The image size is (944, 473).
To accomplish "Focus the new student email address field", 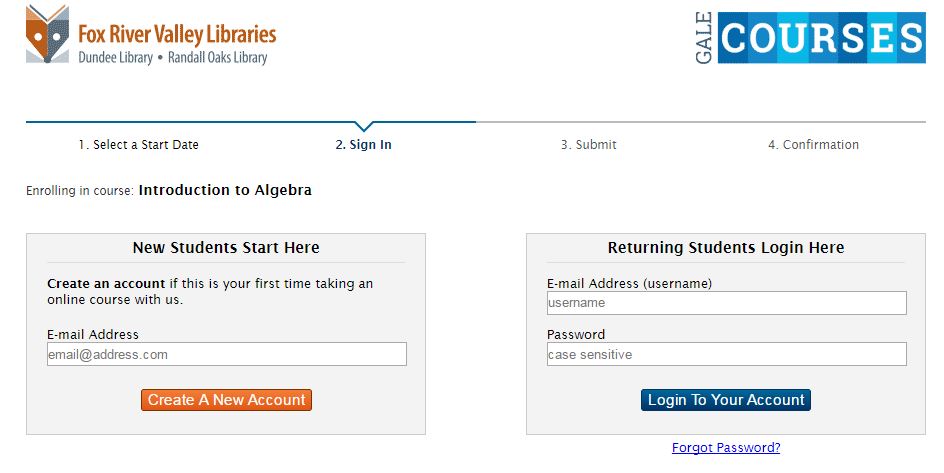I will point(227,354).
